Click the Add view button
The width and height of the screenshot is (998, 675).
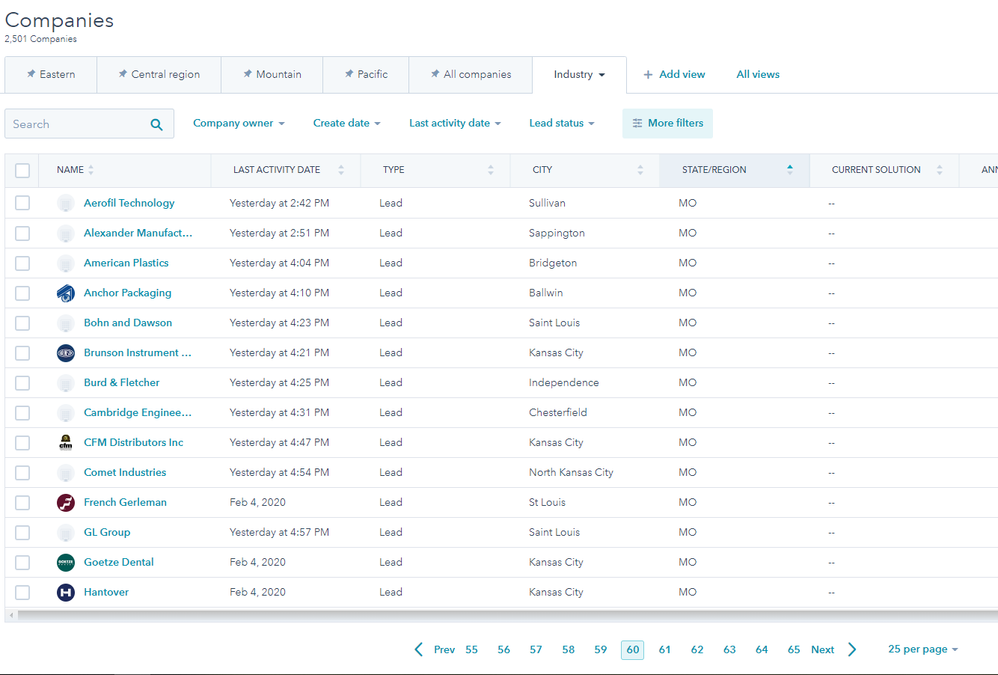click(x=674, y=74)
